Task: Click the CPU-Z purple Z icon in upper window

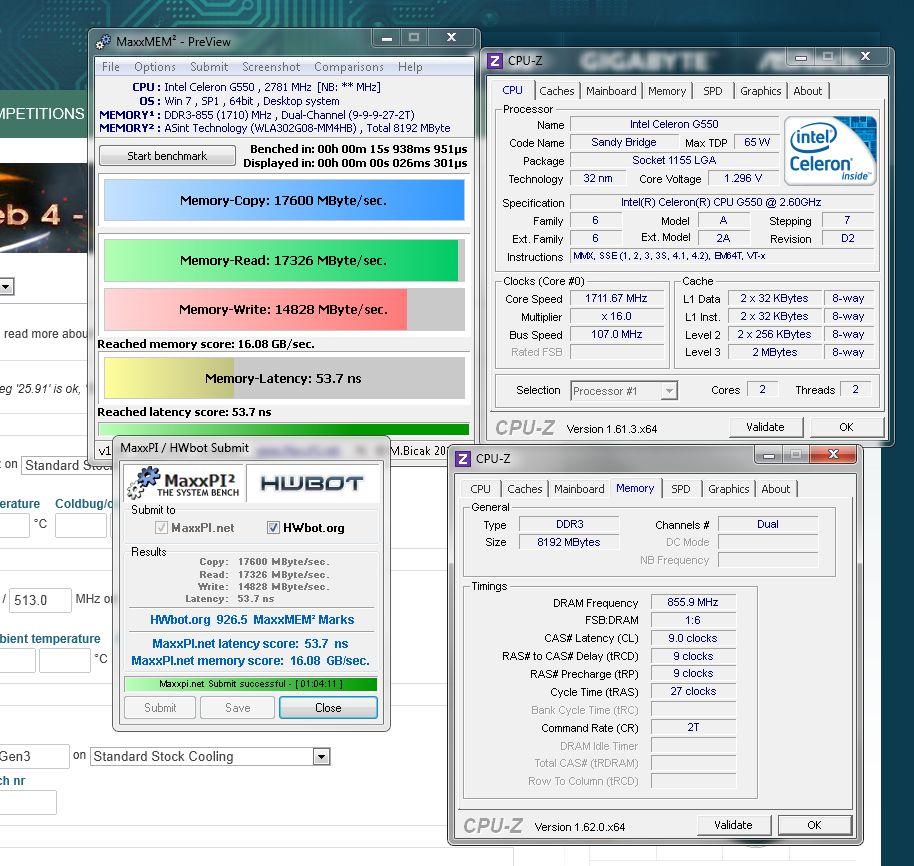Action: coord(495,61)
